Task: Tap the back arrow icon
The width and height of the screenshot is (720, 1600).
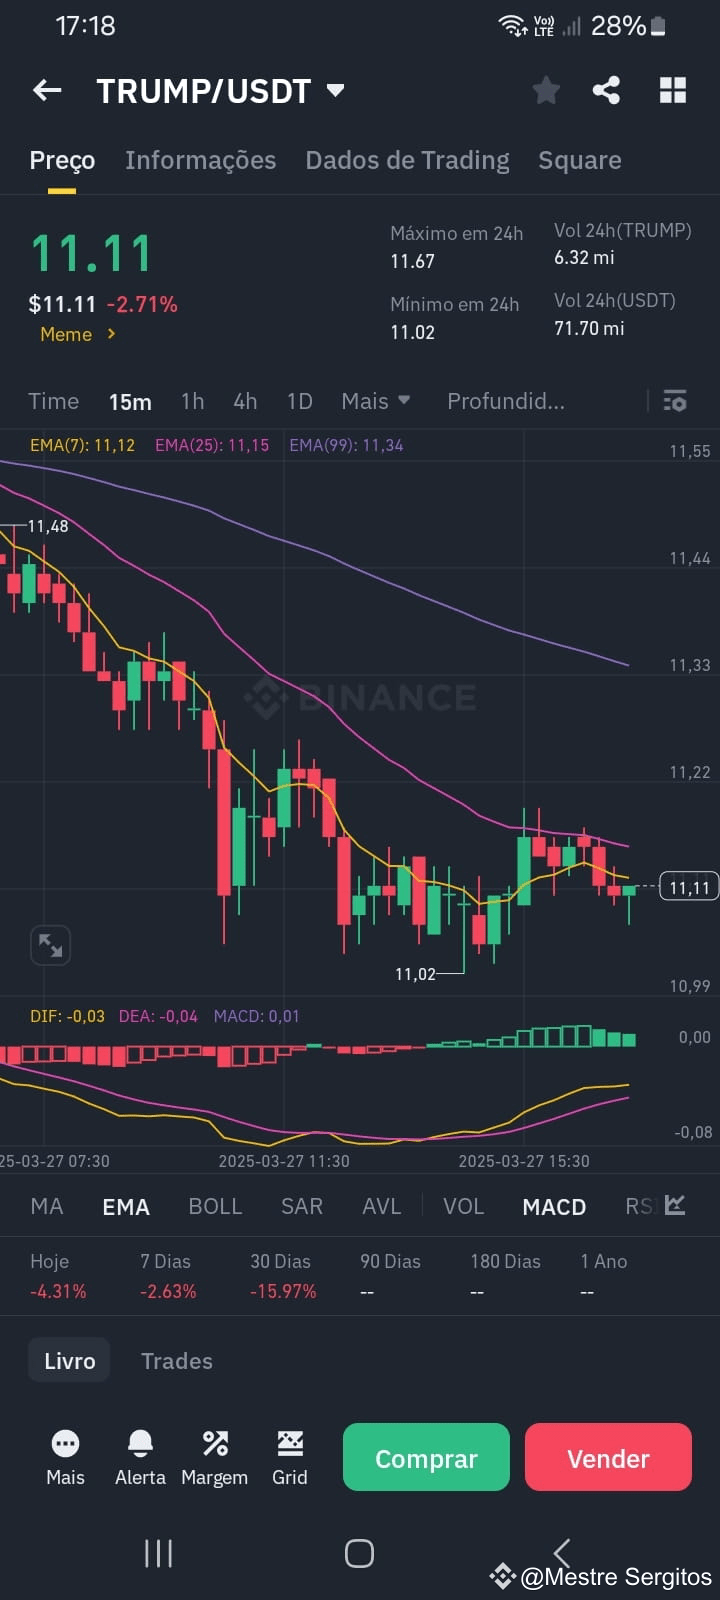Action: (x=47, y=91)
